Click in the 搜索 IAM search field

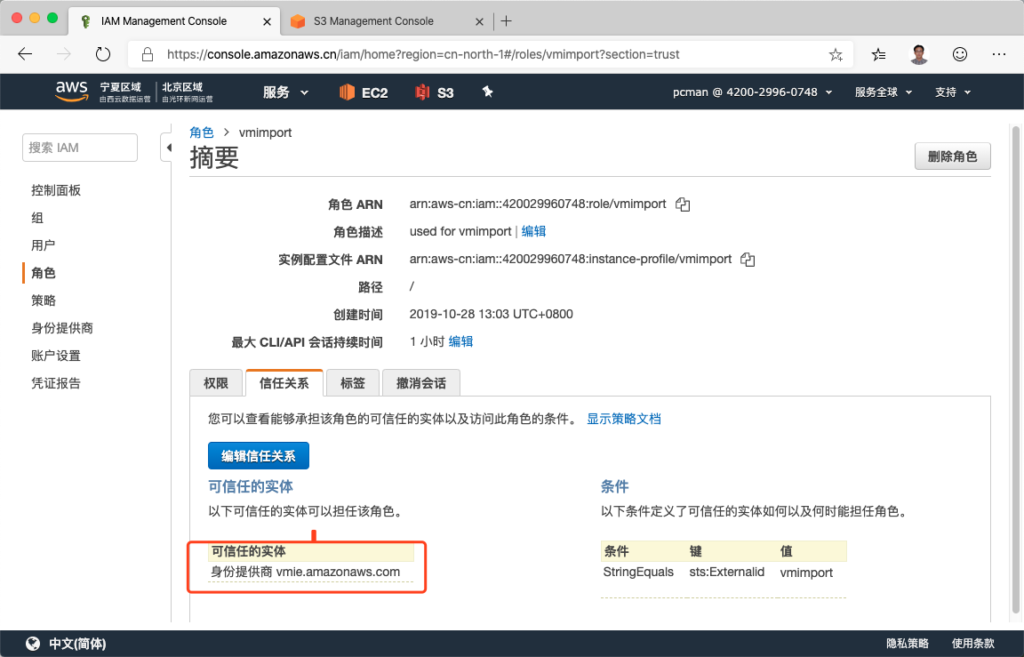click(x=79, y=148)
